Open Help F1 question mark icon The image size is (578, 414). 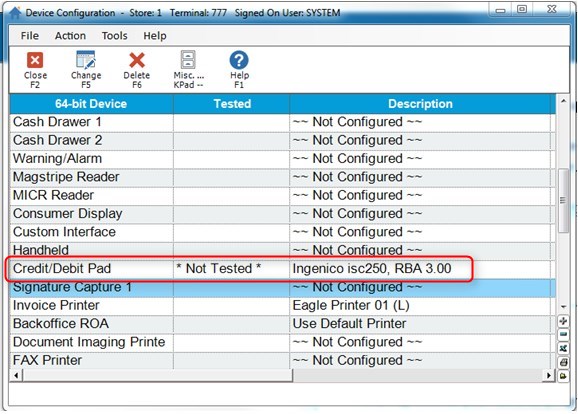pyautogui.click(x=239, y=60)
